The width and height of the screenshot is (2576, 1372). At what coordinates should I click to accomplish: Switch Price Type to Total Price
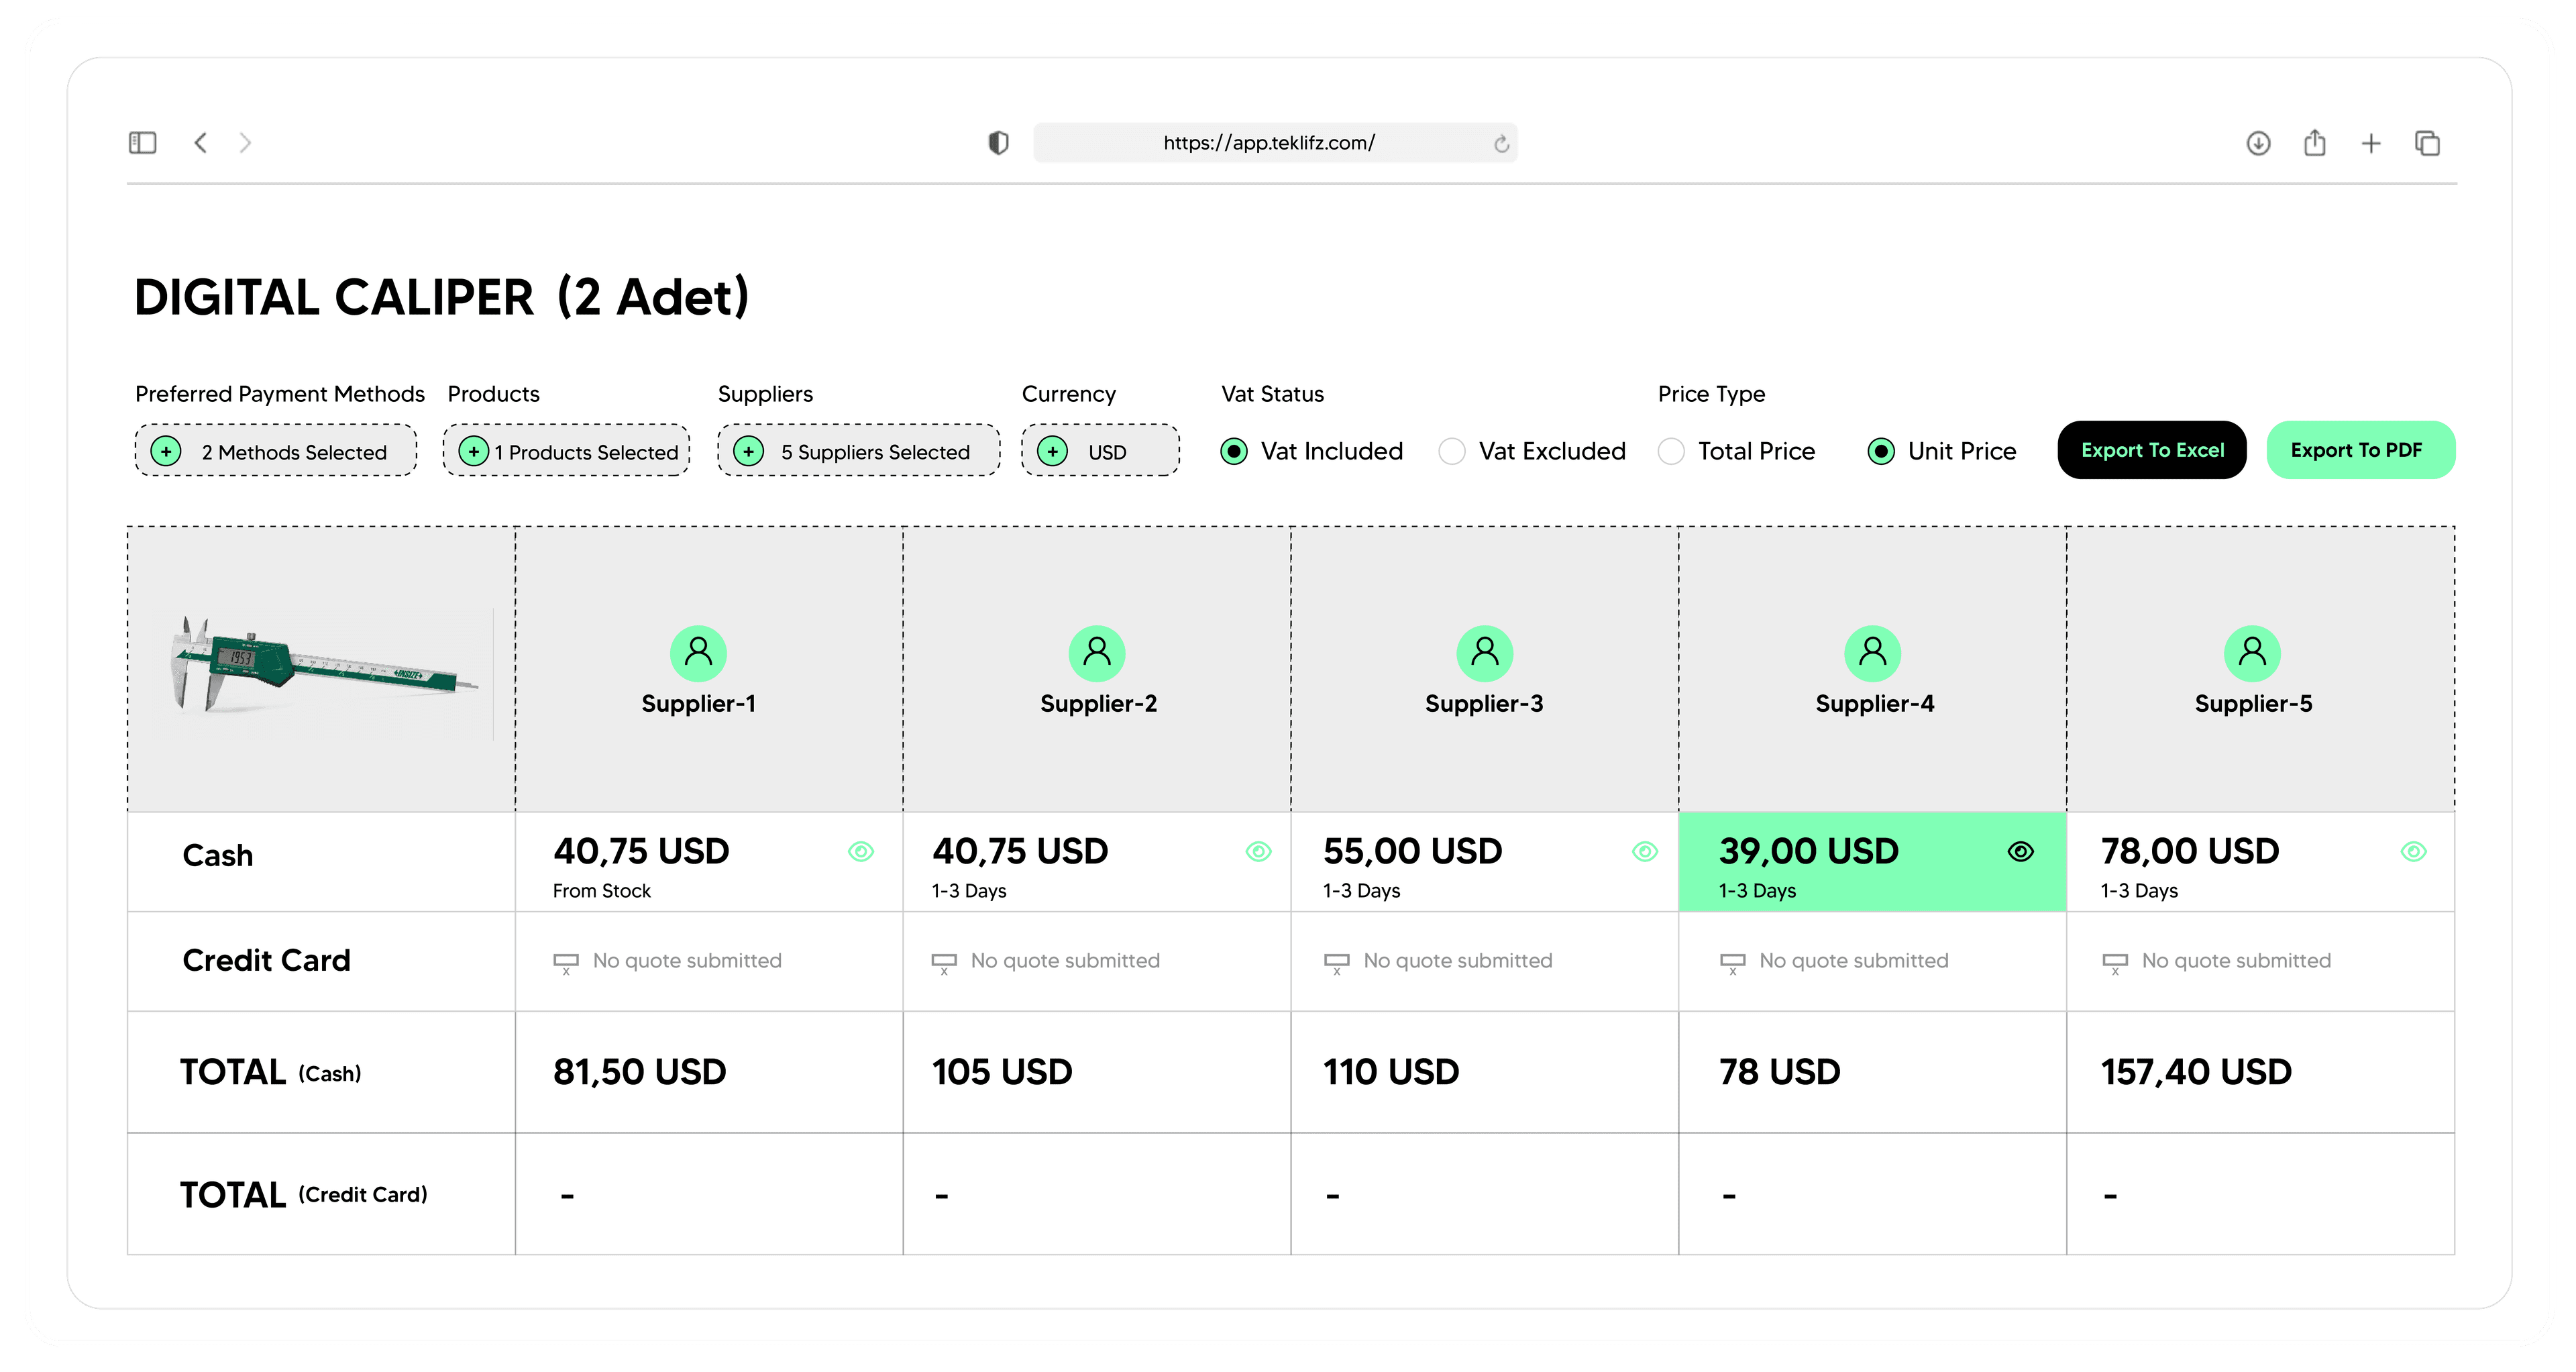coord(1671,451)
